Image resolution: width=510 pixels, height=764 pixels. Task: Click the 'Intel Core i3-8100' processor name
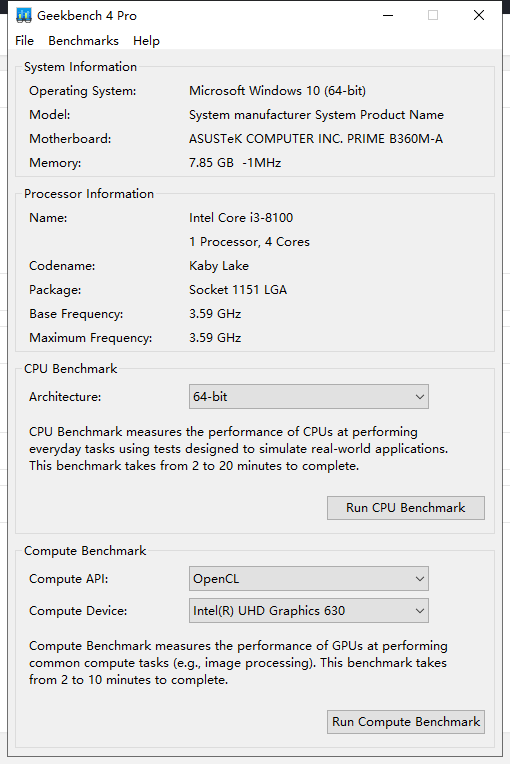[241, 218]
